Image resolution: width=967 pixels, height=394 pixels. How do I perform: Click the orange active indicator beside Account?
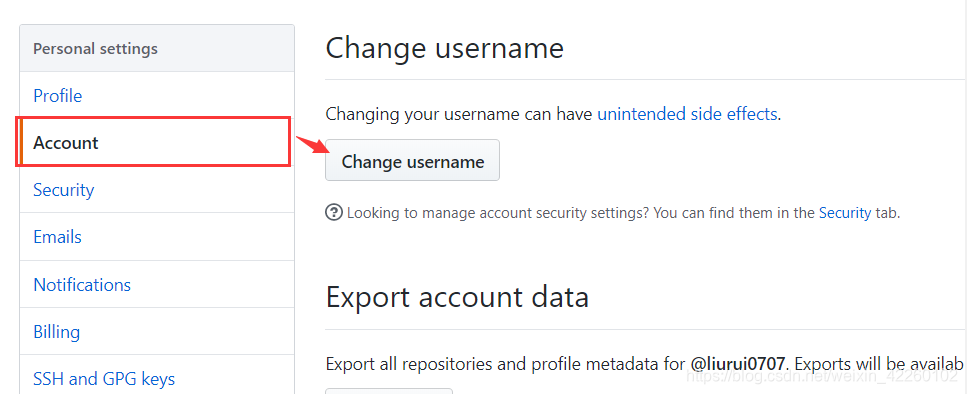(x=21, y=142)
